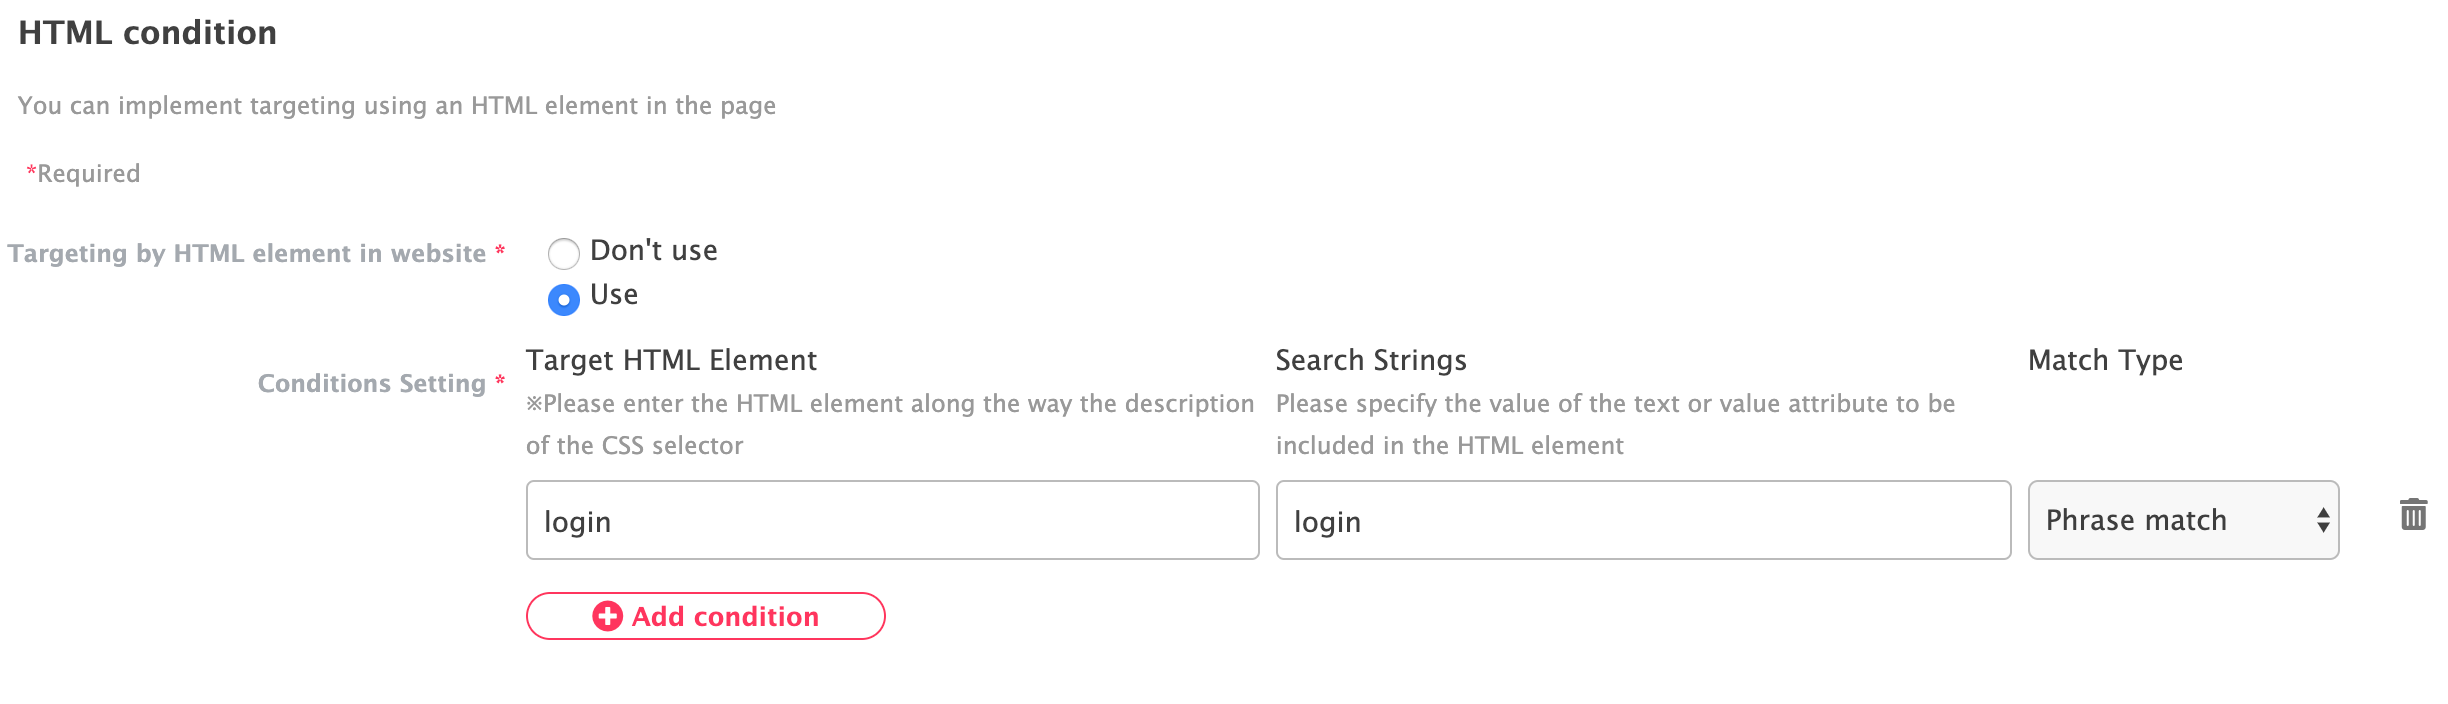Click the CSS selector hint text

pos(889,424)
